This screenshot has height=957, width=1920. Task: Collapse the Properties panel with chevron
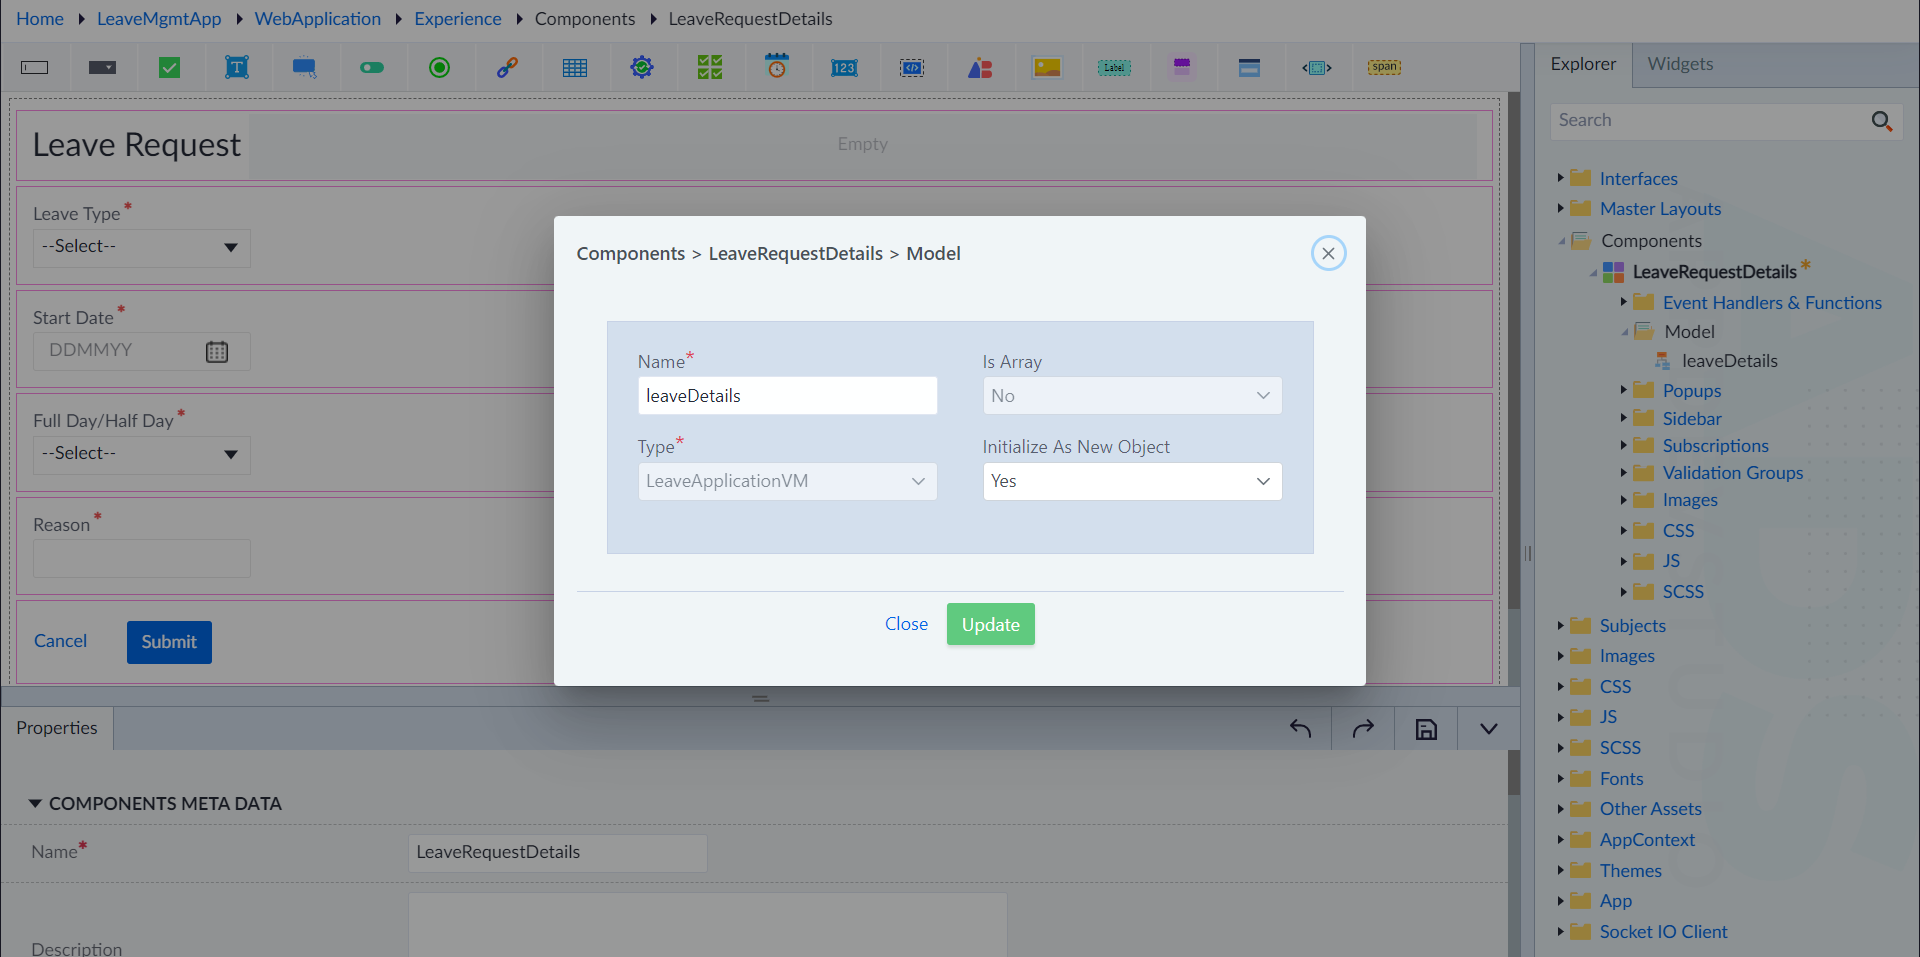click(x=1488, y=729)
